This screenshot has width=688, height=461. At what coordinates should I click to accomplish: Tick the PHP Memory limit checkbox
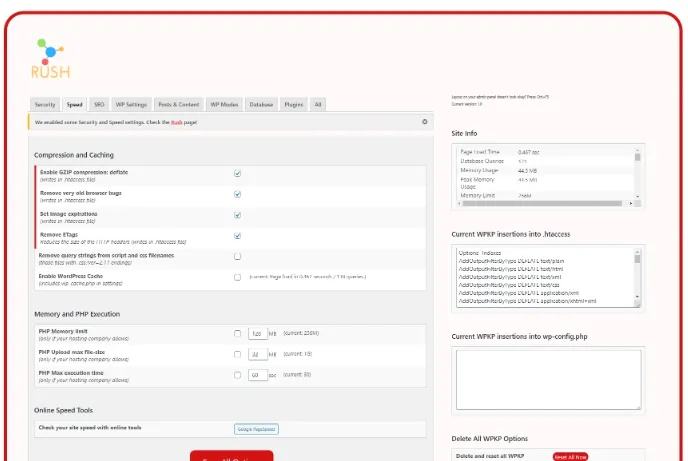point(238,334)
